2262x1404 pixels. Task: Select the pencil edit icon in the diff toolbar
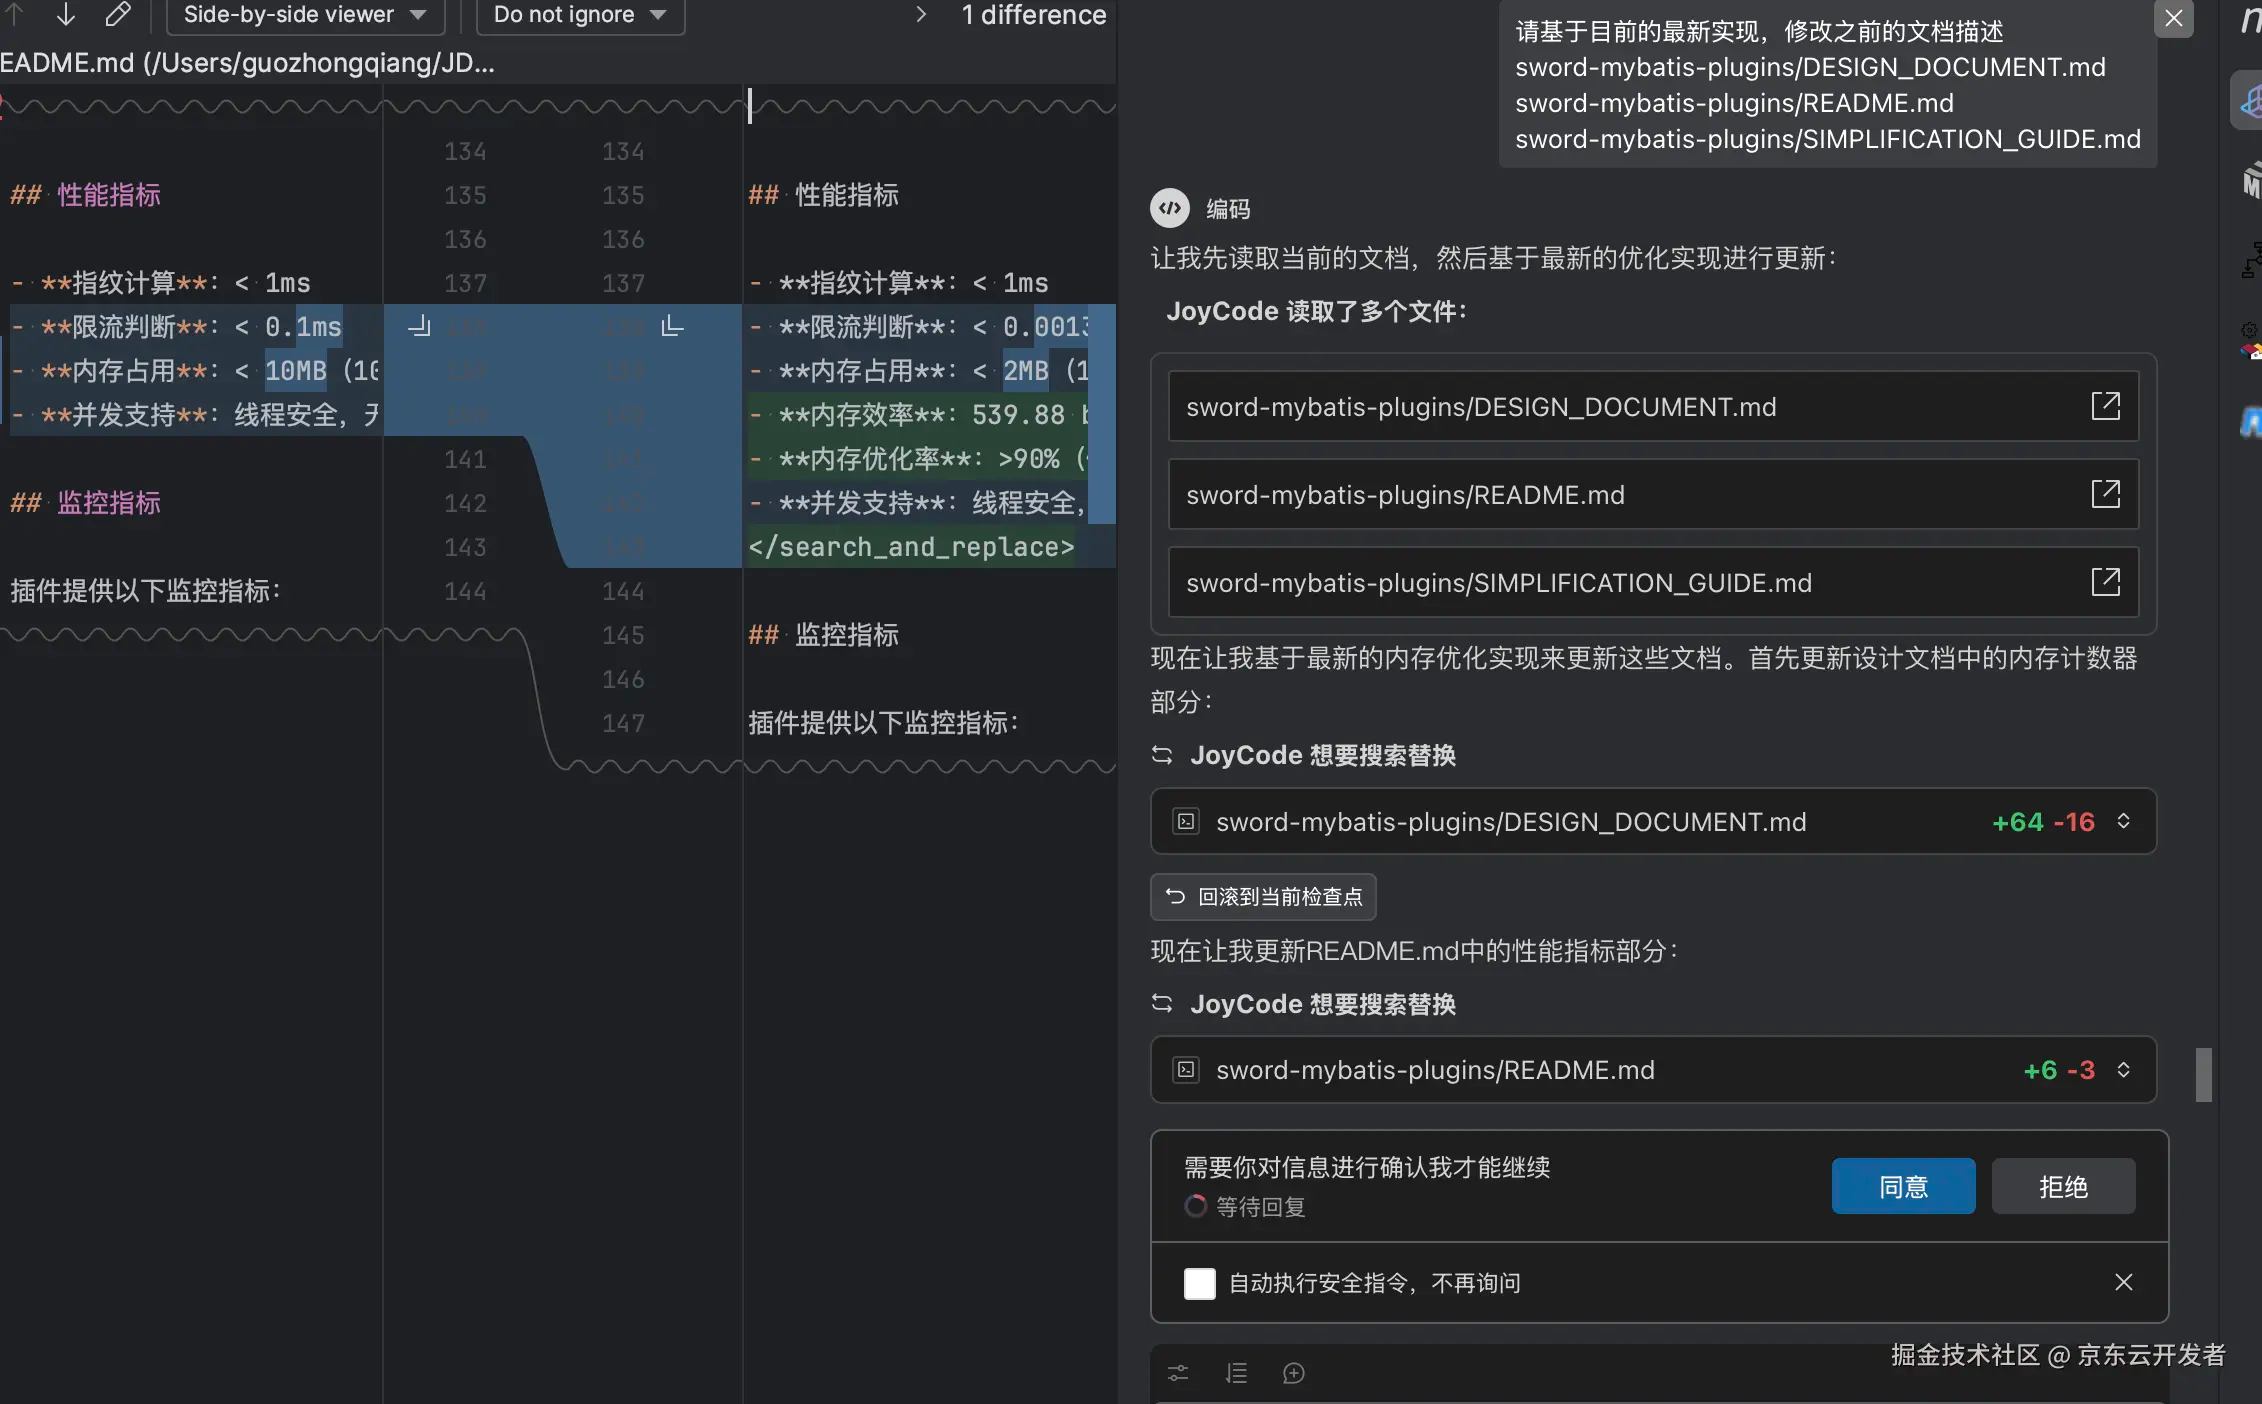[x=118, y=15]
